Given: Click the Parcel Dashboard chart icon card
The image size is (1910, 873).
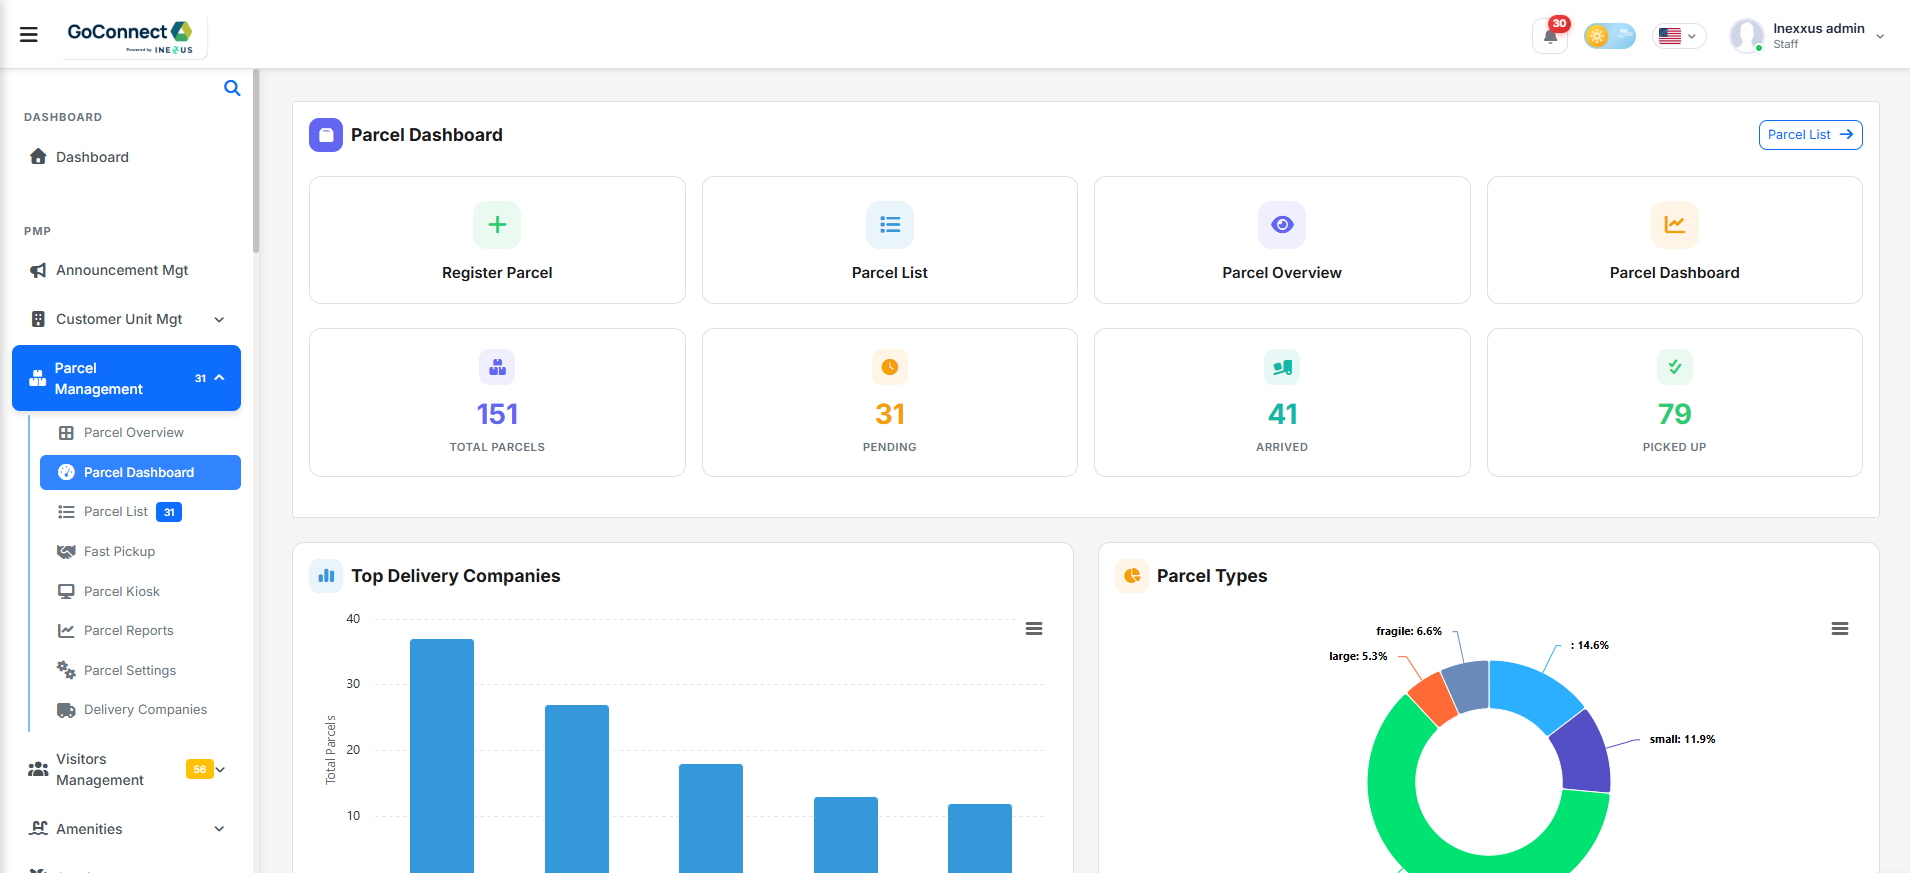Looking at the screenshot, I should tap(1675, 225).
